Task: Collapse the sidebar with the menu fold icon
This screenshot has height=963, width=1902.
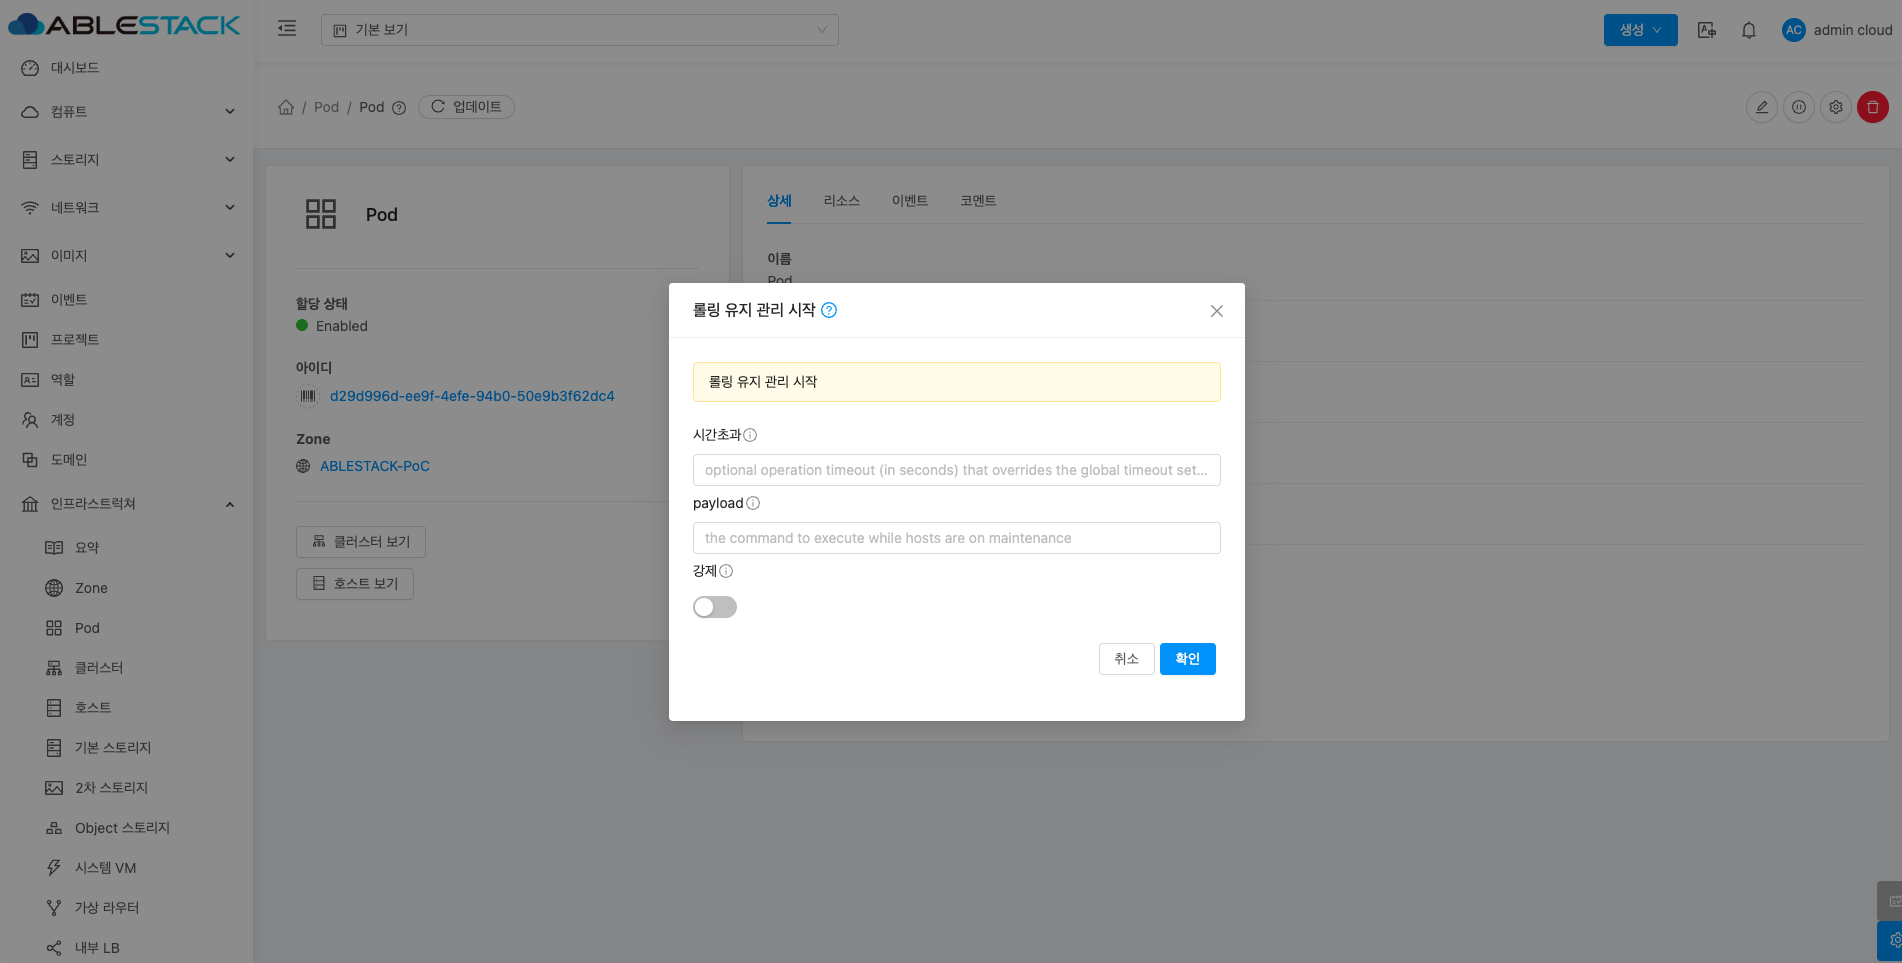Action: click(x=287, y=29)
